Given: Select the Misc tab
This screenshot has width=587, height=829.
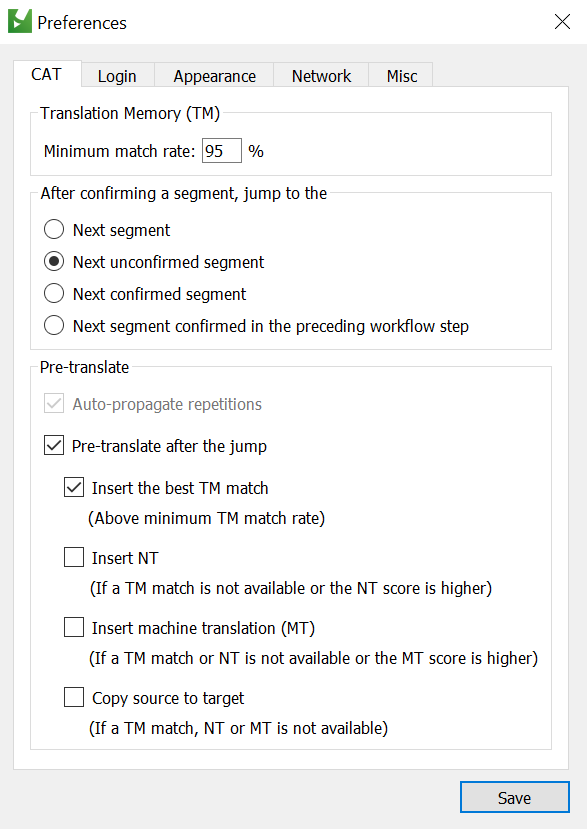Looking at the screenshot, I should (401, 76).
